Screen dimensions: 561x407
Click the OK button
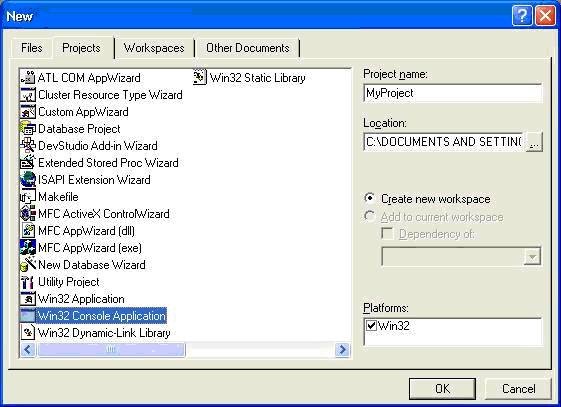click(x=442, y=388)
